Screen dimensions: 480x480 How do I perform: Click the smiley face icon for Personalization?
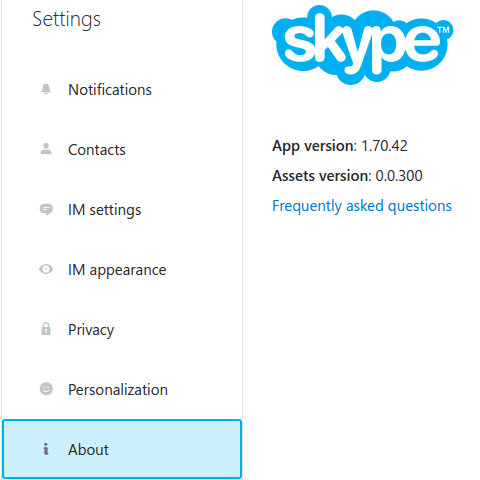click(46, 389)
